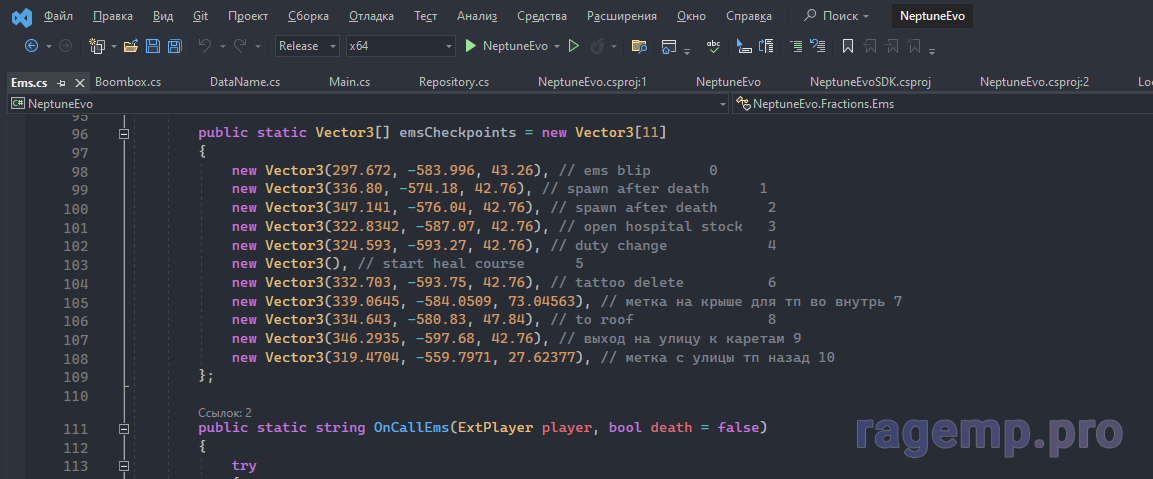Image resolution: width=1153 pixels, height=479 pixels.
Task: Expand the NeptuneEvo.Fractions.Ems type dropdown
Action: [x=942, y=103]
